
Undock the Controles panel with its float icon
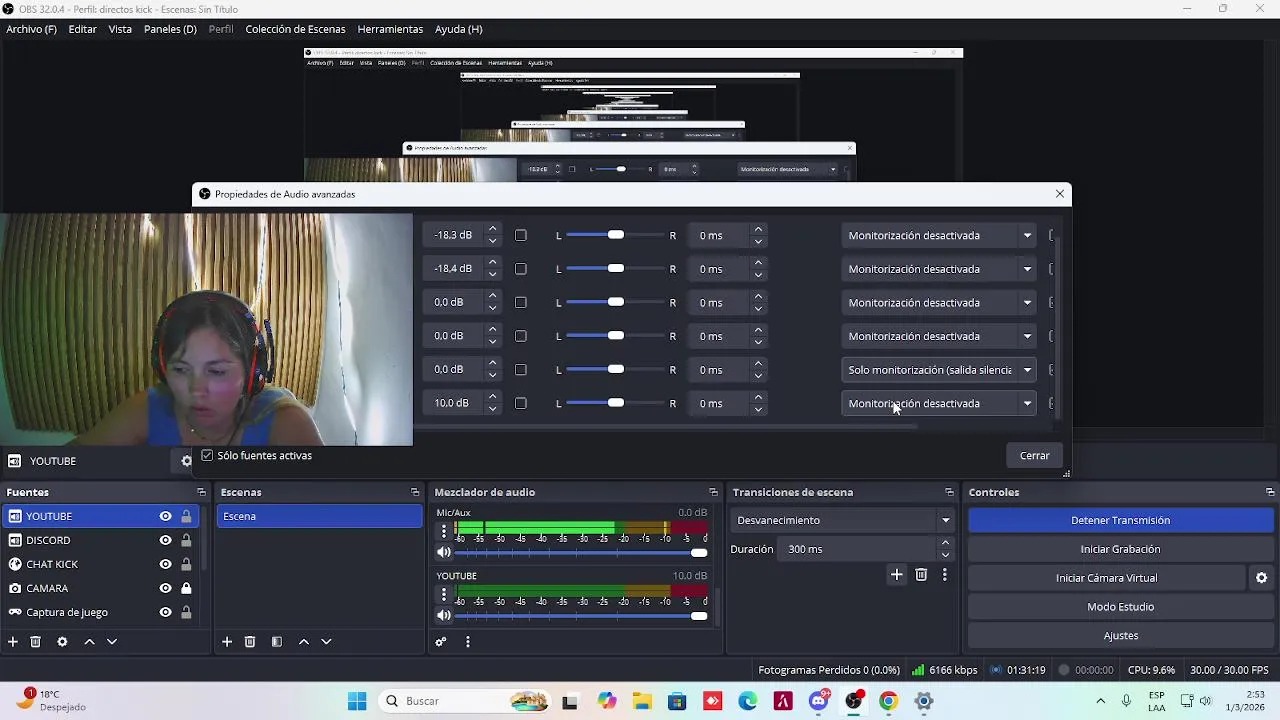point(1270,492)
